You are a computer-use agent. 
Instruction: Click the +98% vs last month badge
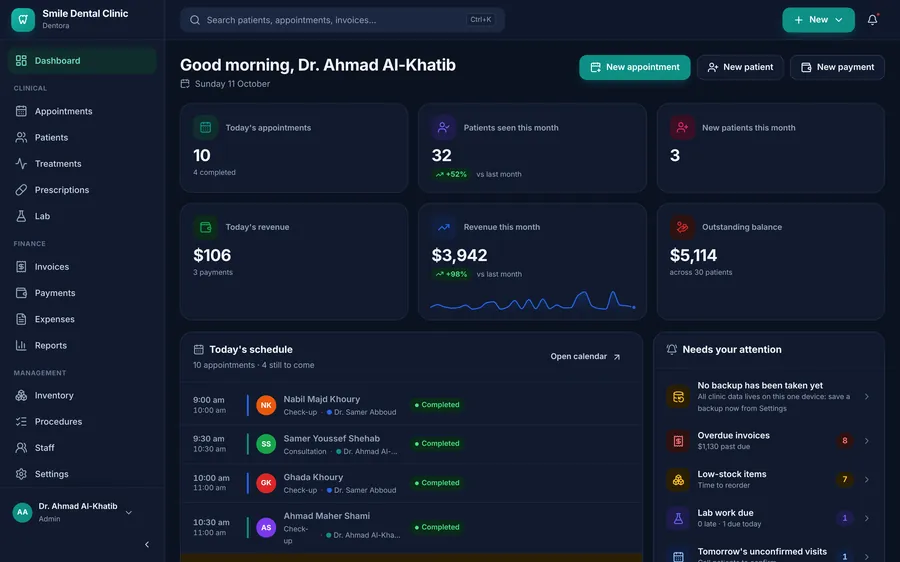point(451,274)
